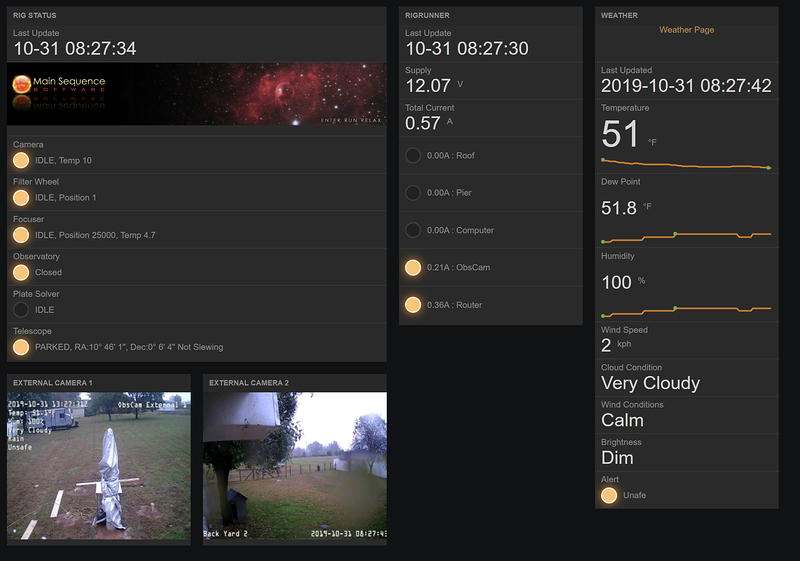Toggle the Router power circuit
800x561 pixels.
[413, 304]
